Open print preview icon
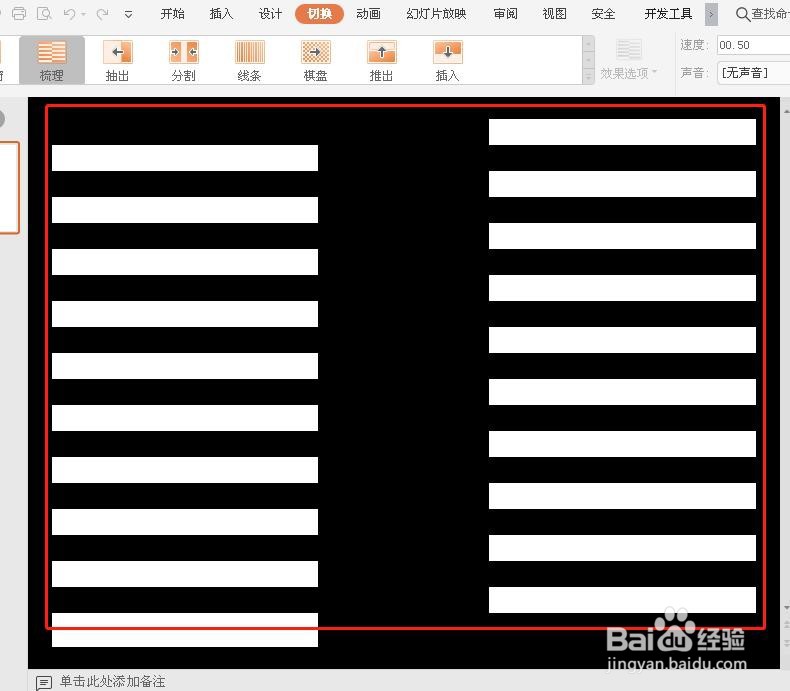The image size is (790, 691). [x=44, y=14]
